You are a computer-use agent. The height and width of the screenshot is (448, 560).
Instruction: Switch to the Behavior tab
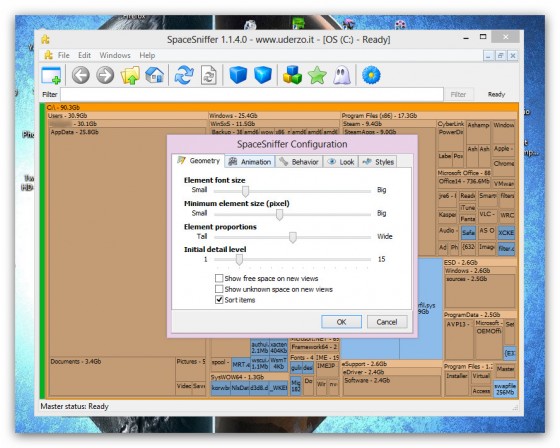click(x=299, y=162)
